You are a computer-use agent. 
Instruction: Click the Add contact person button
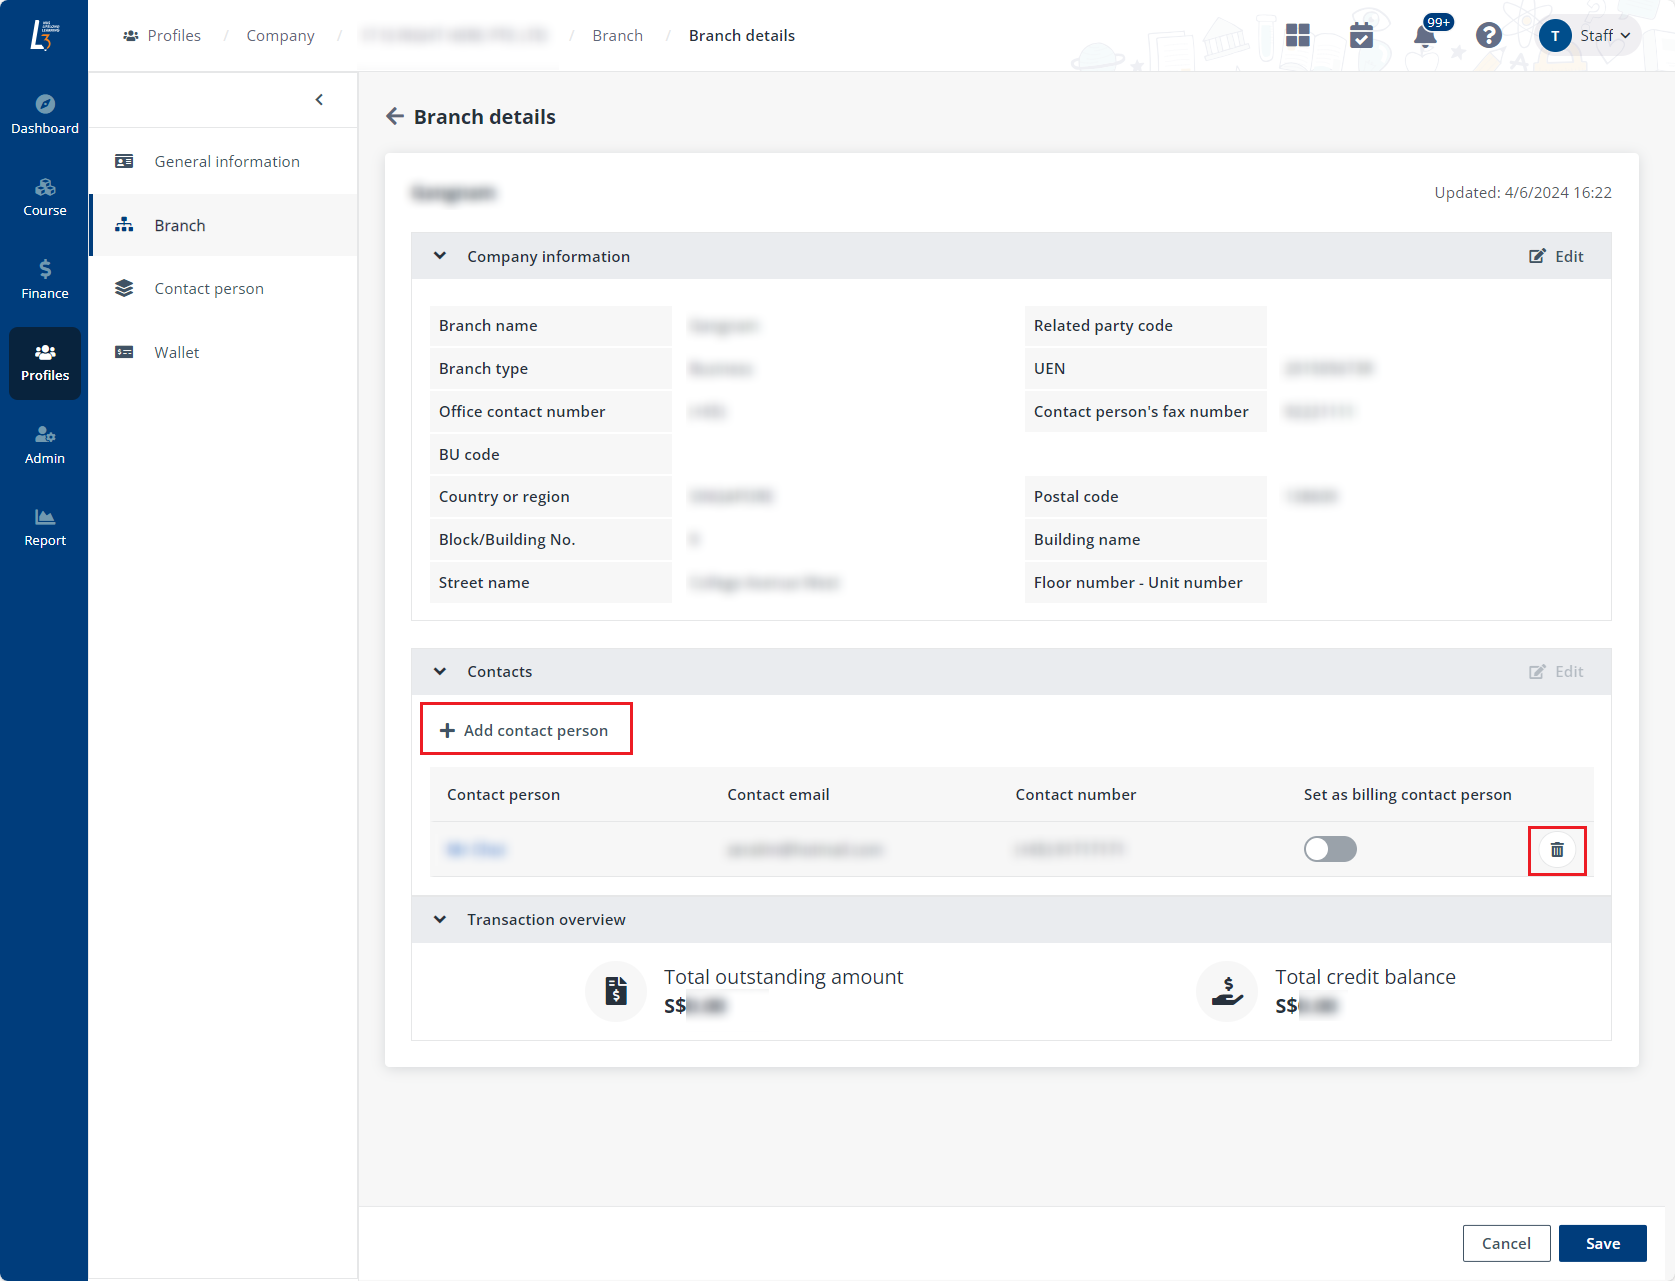point(526,729)
